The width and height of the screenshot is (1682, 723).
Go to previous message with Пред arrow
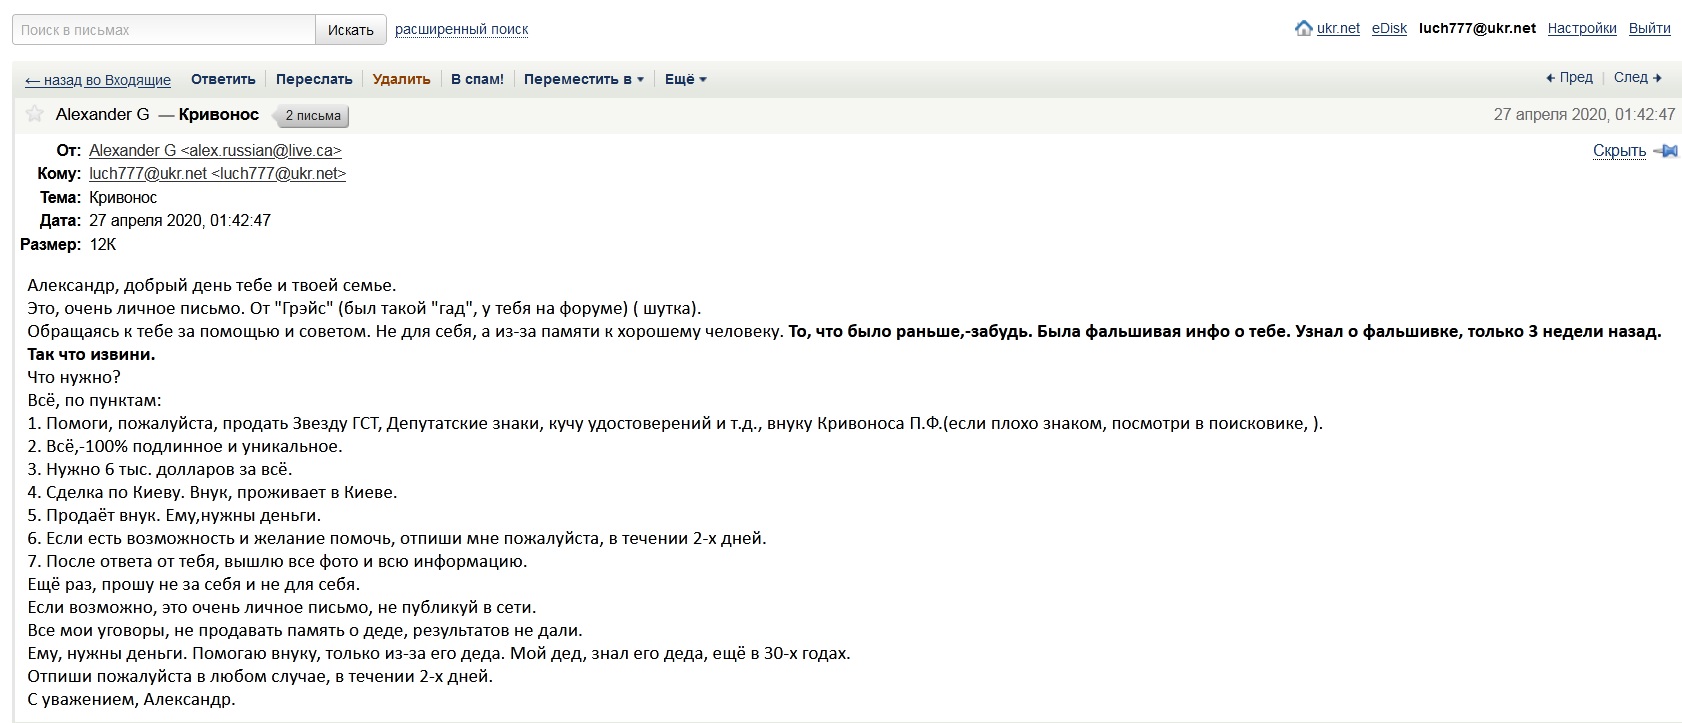coord(1569,78)
